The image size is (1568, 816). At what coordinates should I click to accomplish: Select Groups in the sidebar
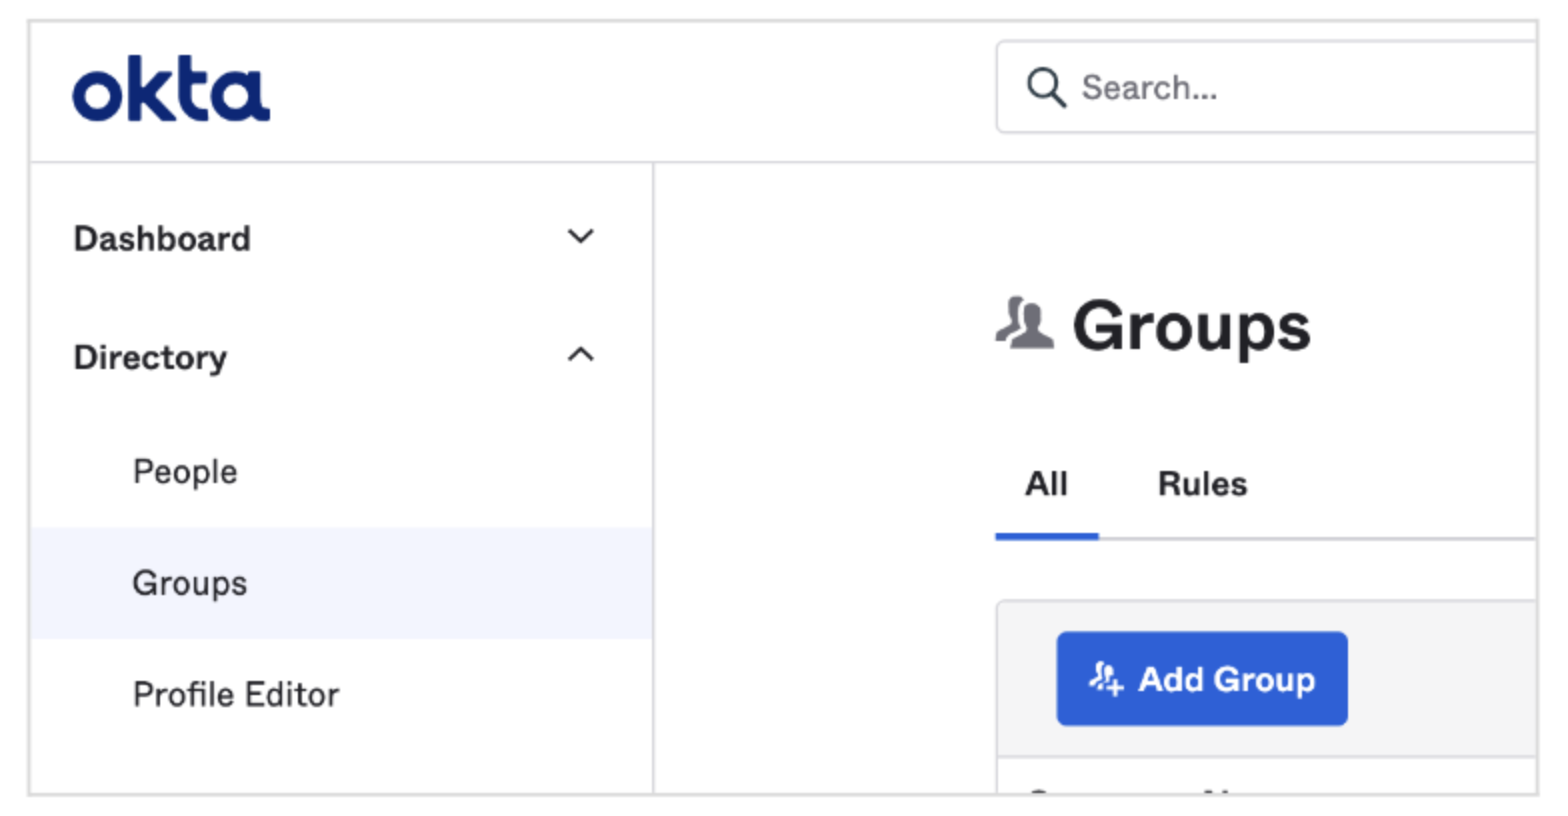click(190, 583)
